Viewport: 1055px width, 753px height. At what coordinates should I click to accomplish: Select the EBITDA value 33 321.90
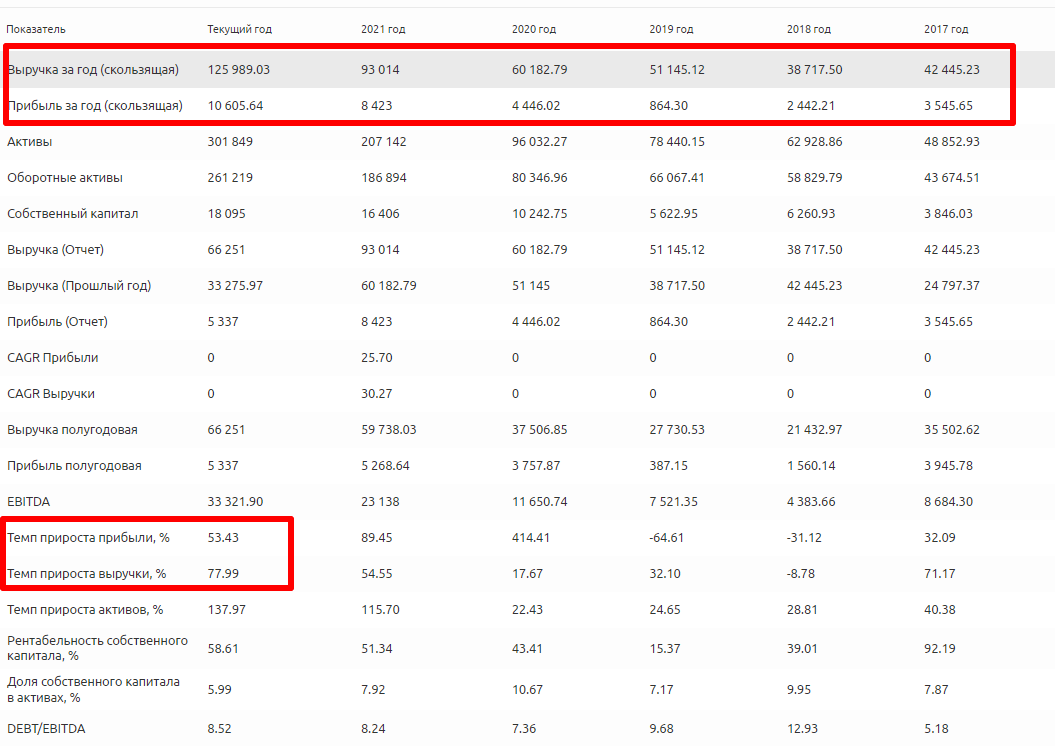236,502
